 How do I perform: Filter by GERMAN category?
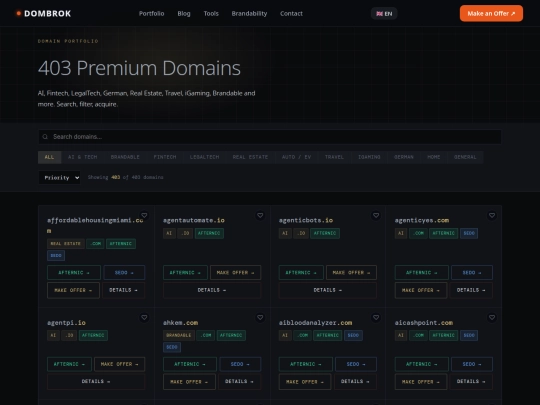(x=404, y=157)
